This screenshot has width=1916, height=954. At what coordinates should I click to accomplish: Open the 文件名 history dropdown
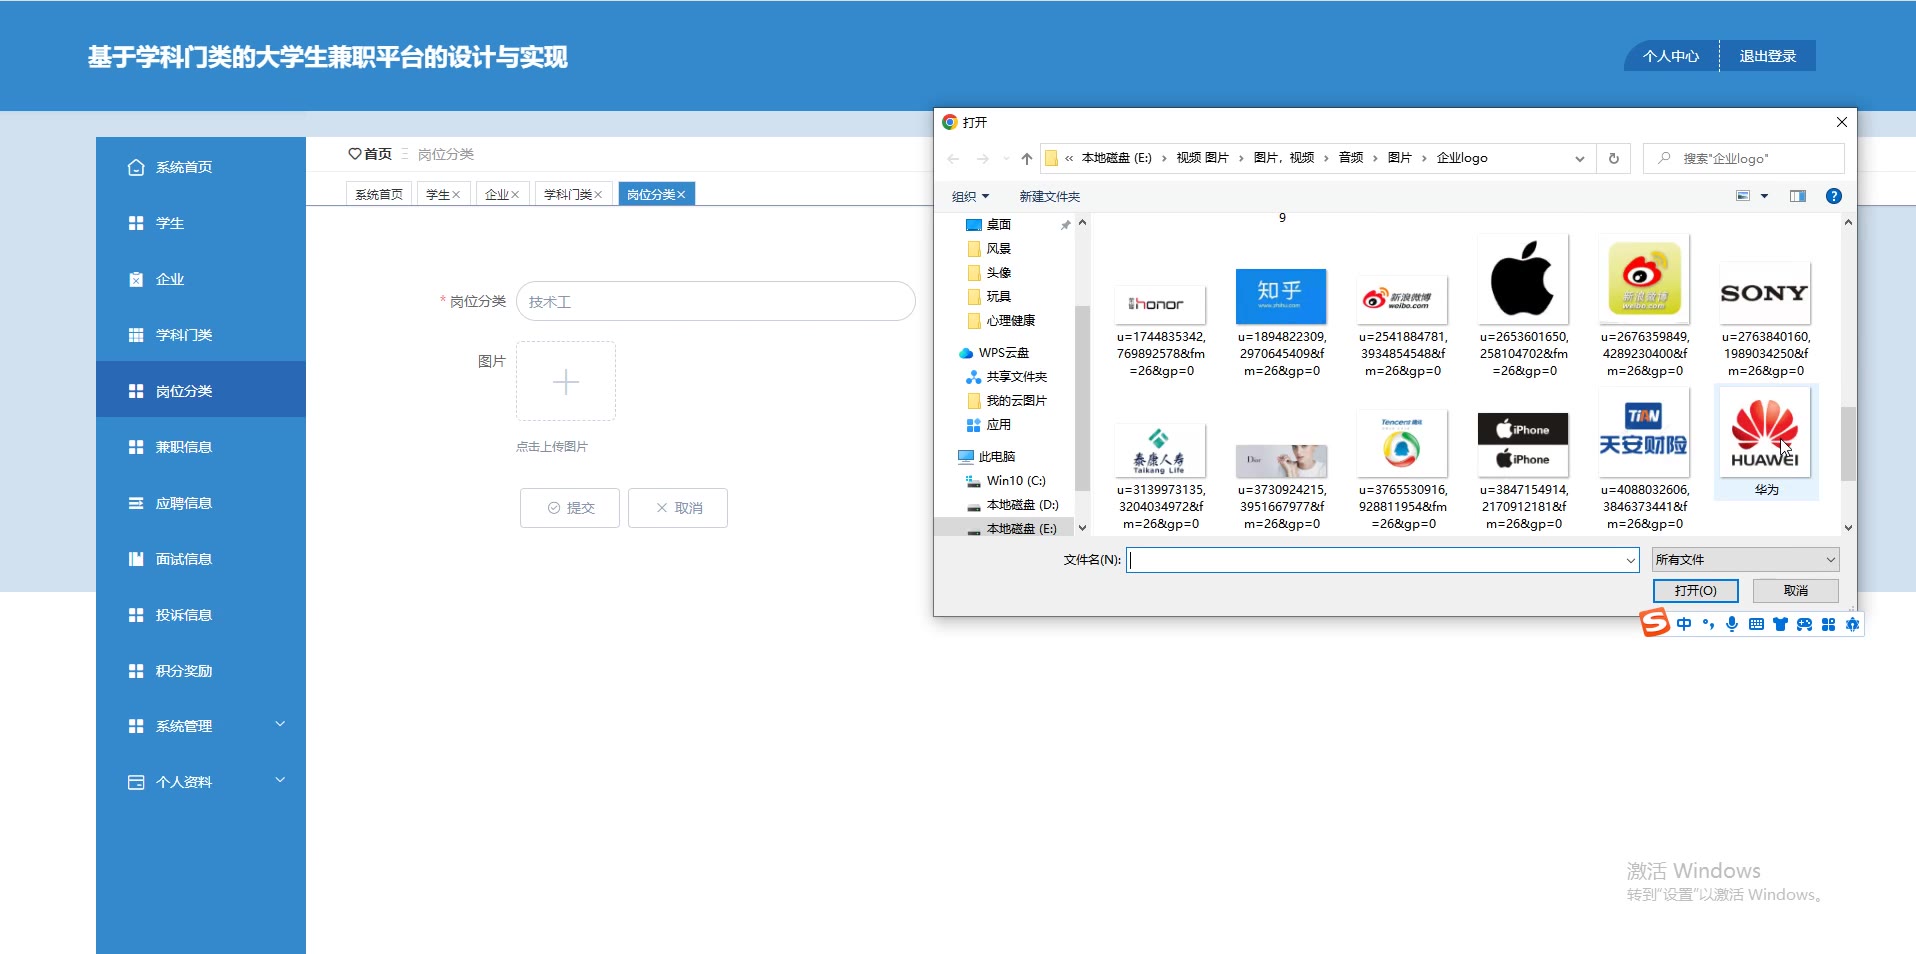(x=1631, y=561)
